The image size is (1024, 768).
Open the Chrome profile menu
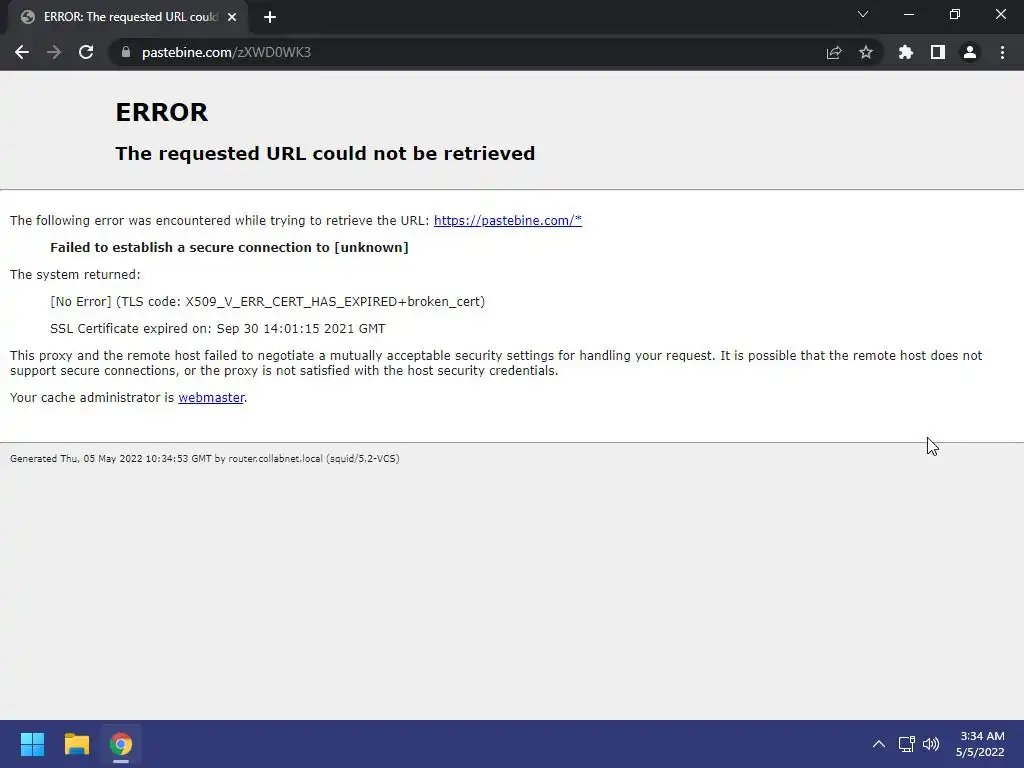point(970,52)
